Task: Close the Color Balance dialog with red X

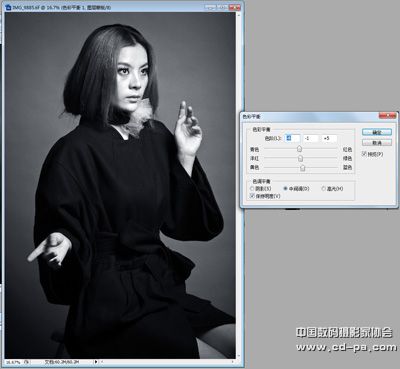Action: point(388,116)
